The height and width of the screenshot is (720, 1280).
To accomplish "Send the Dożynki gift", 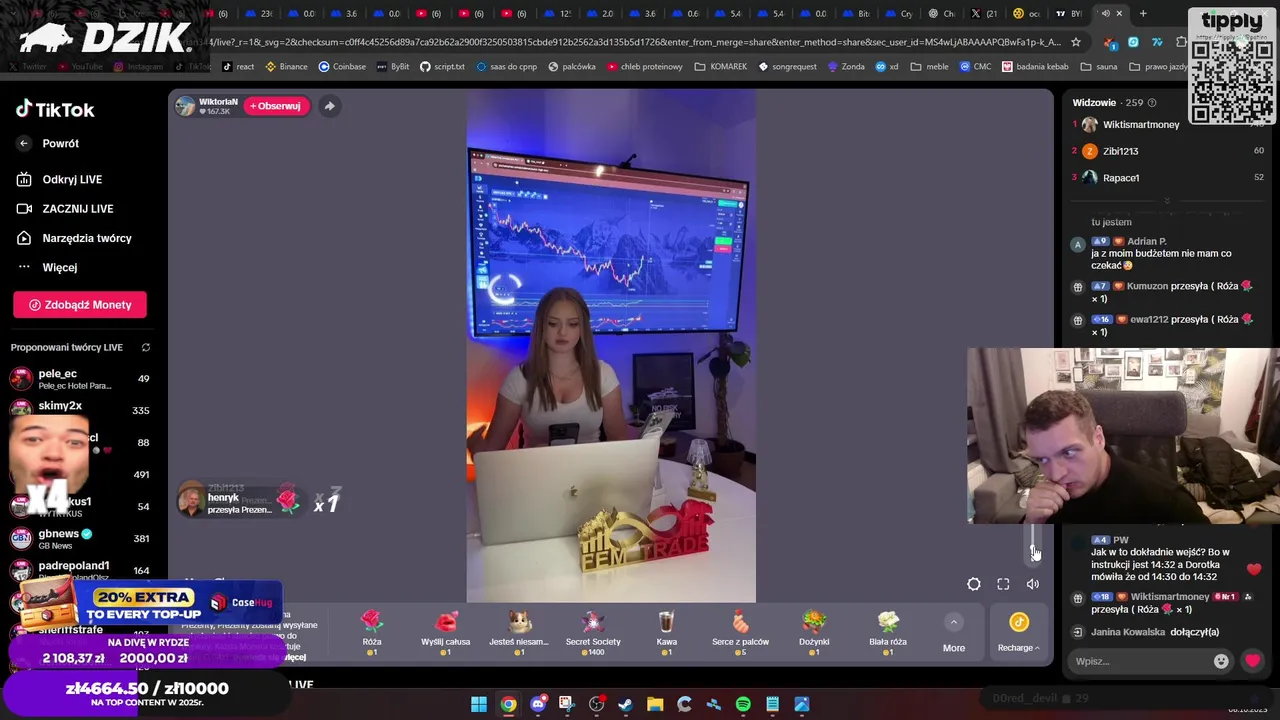I will pos(814,633).
